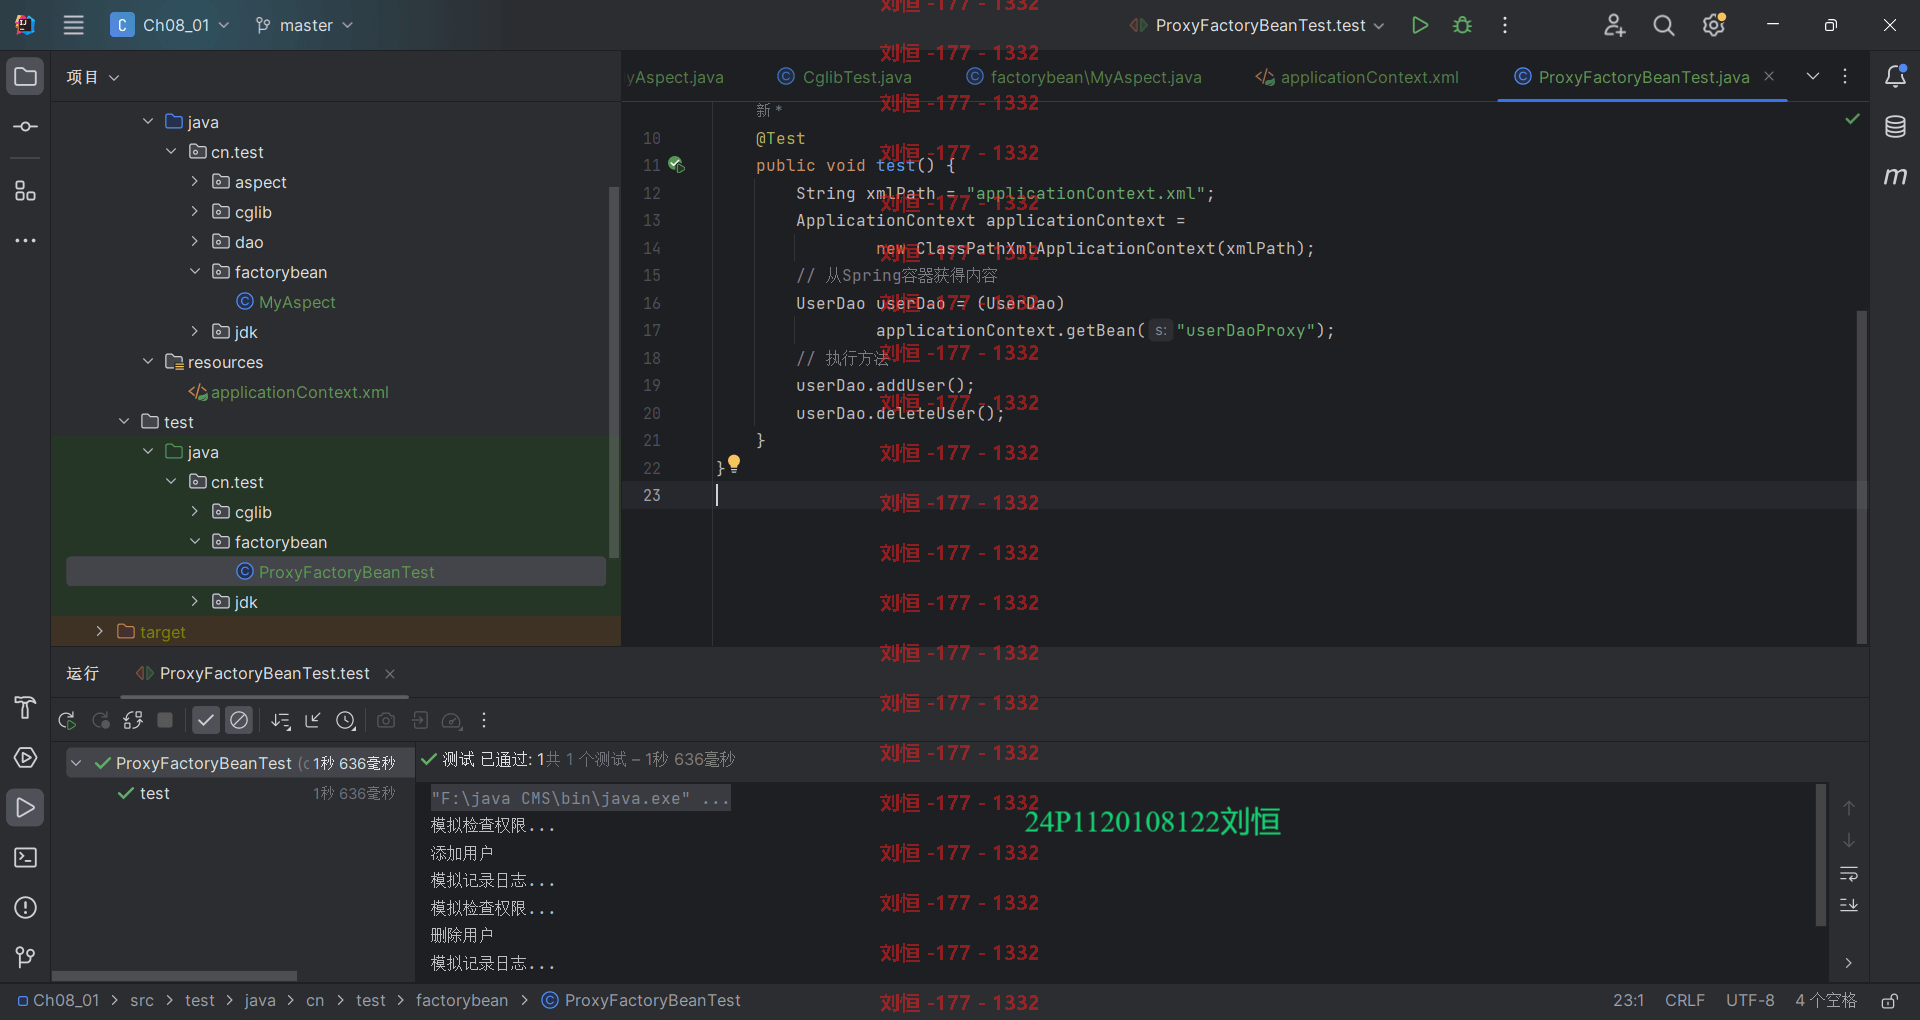Rerun the test in Run panel
This screenshot has height=1020, width=1920.
[67, 720]
